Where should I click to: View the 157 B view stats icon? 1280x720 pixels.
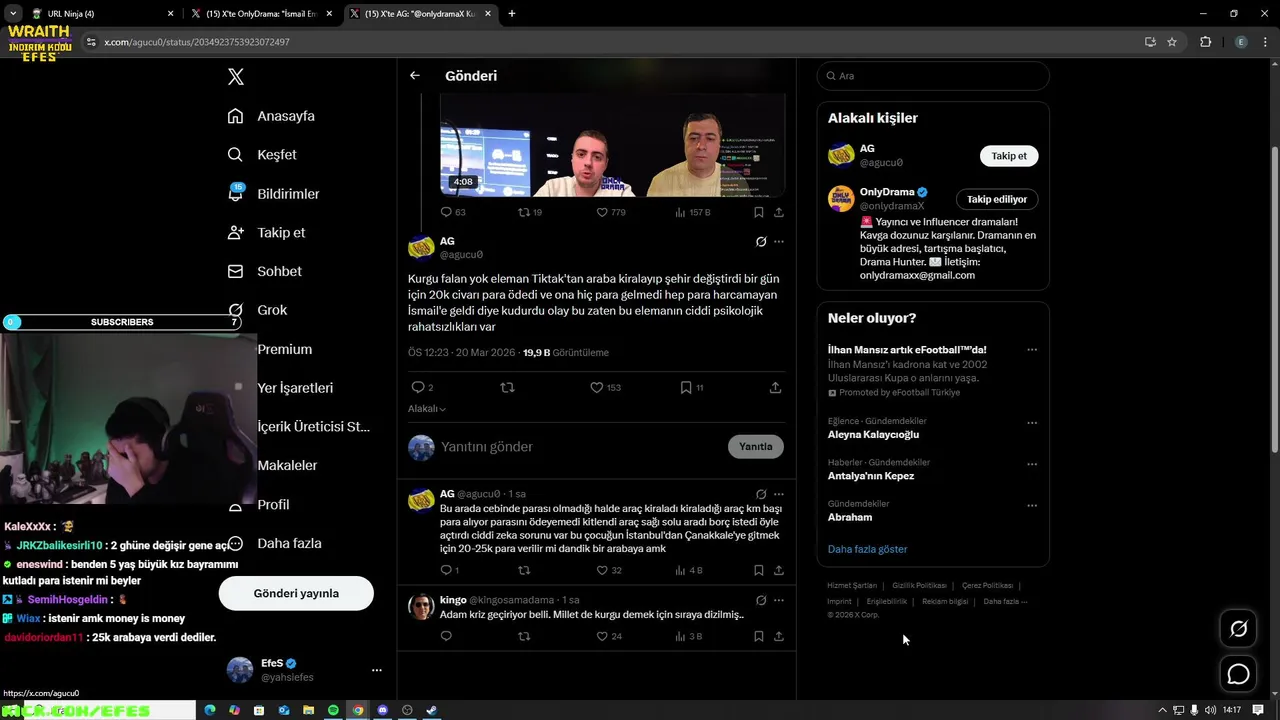point(681,212)
